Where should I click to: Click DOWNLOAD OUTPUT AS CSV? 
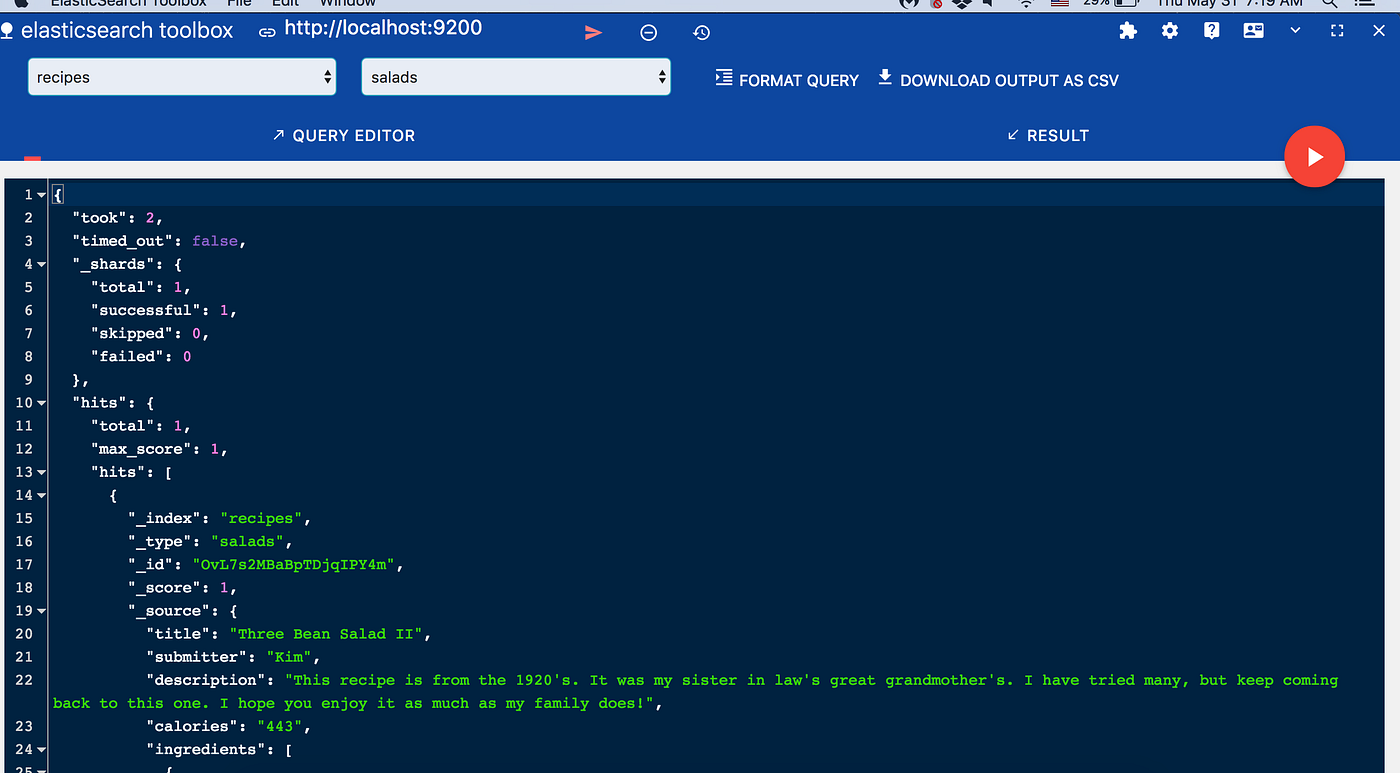(997, 79)
